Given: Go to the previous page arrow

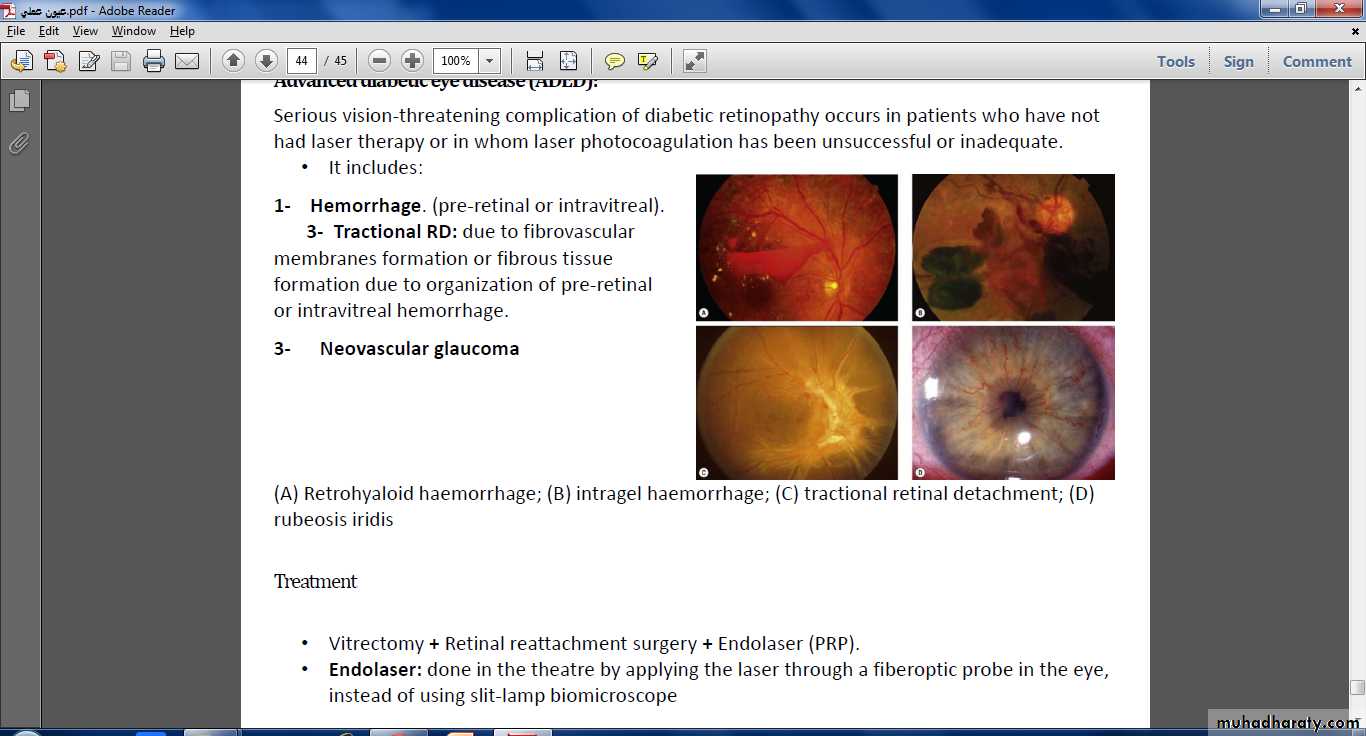Looking at the screenshot, I should click(x=233, y=61).
